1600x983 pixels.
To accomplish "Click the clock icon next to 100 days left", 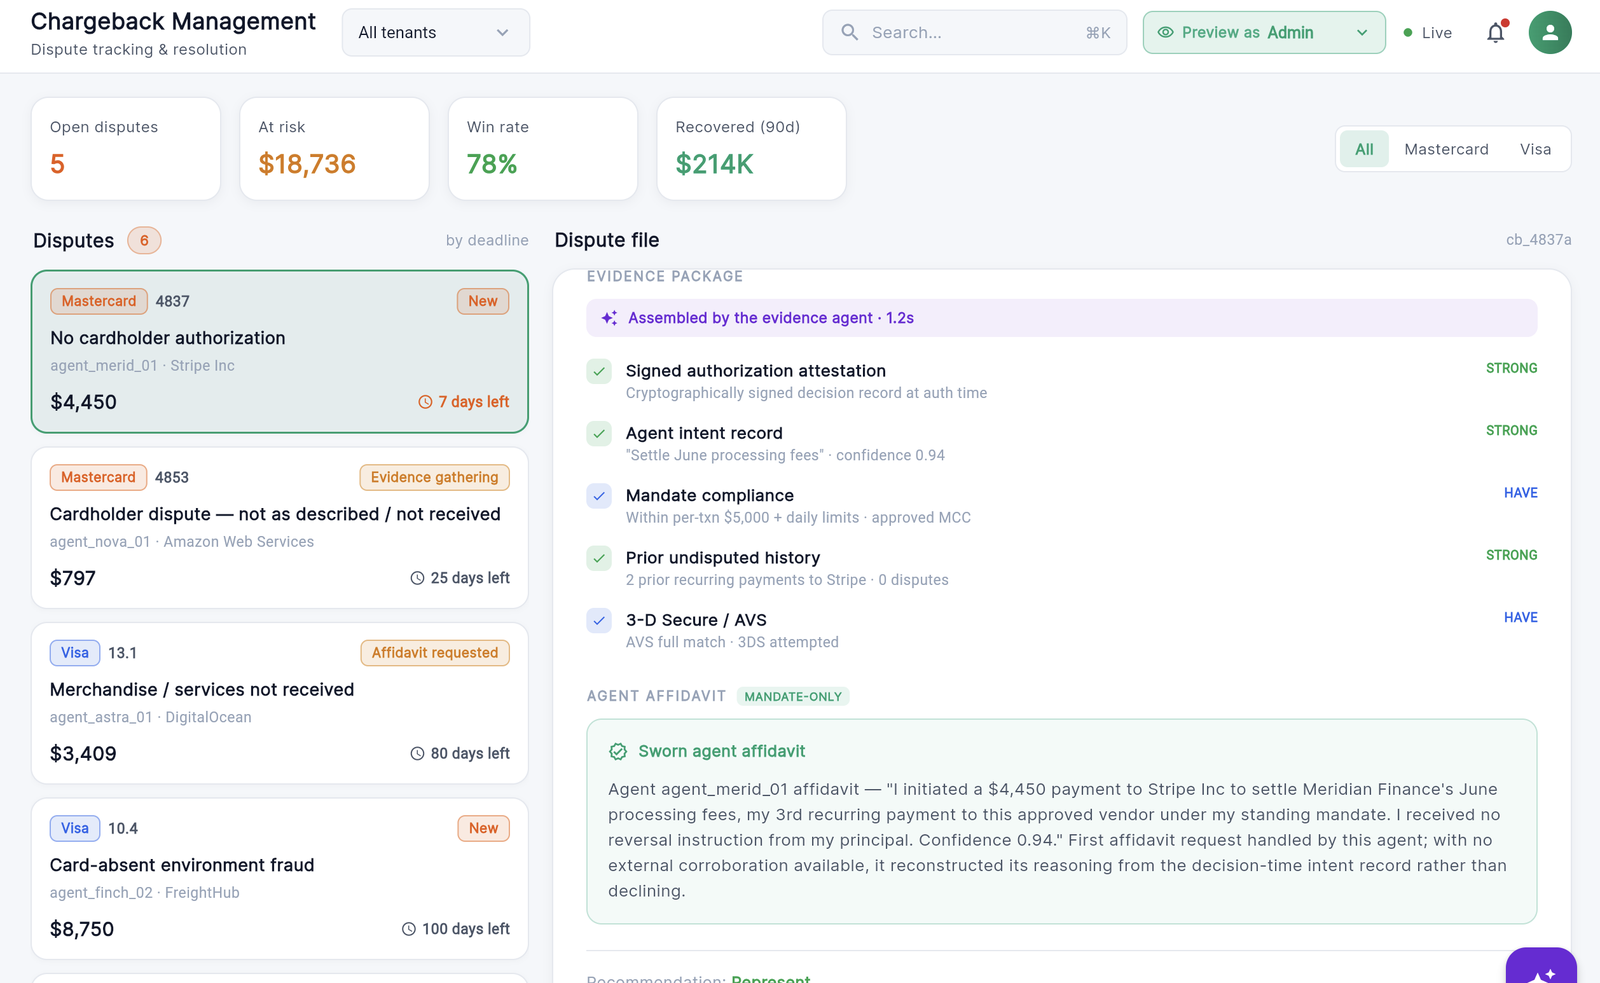I will (x=409, y=929).
